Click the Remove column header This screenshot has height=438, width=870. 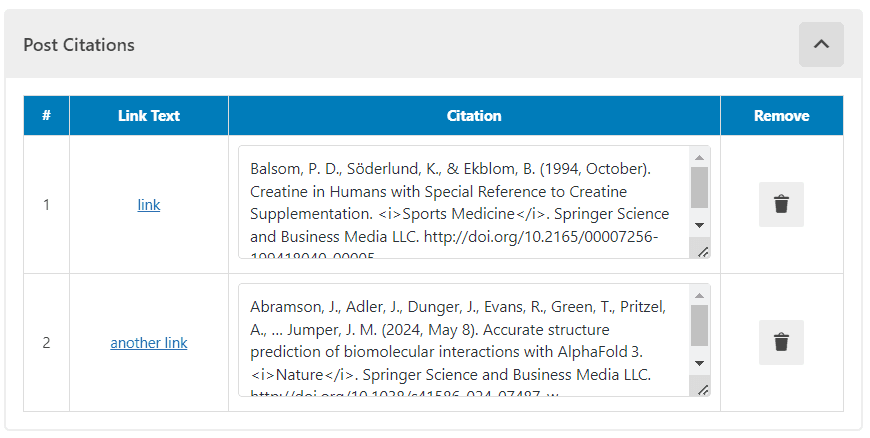click(x=781, y=116)
